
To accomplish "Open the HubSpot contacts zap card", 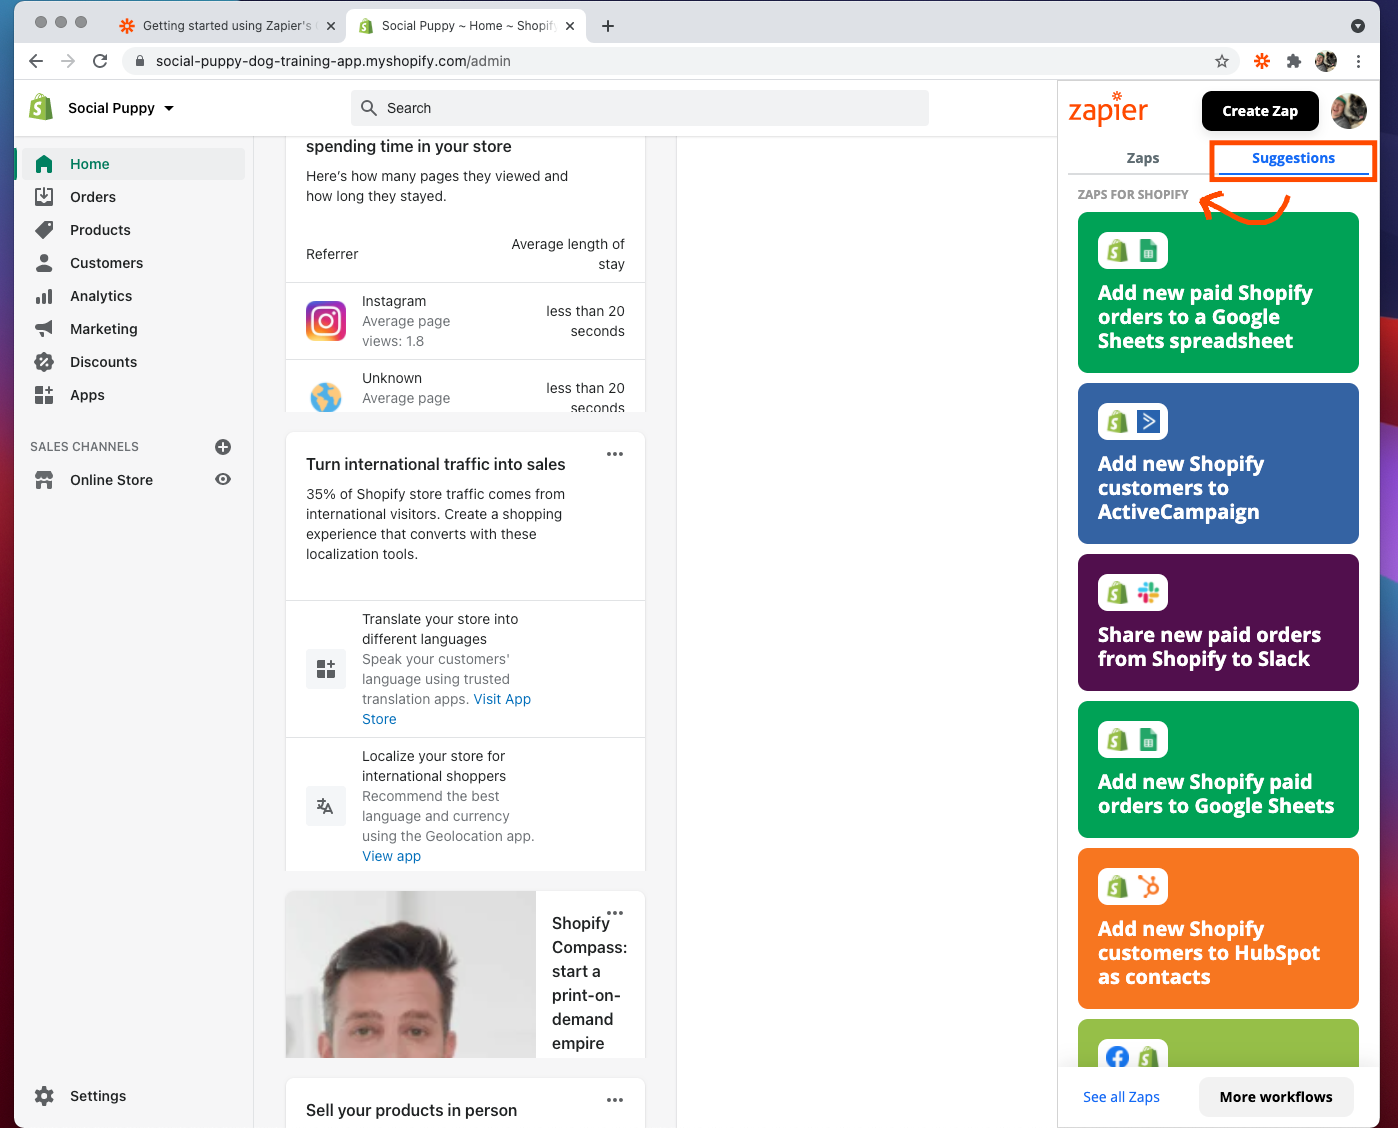I will (x=1218, y=928).
